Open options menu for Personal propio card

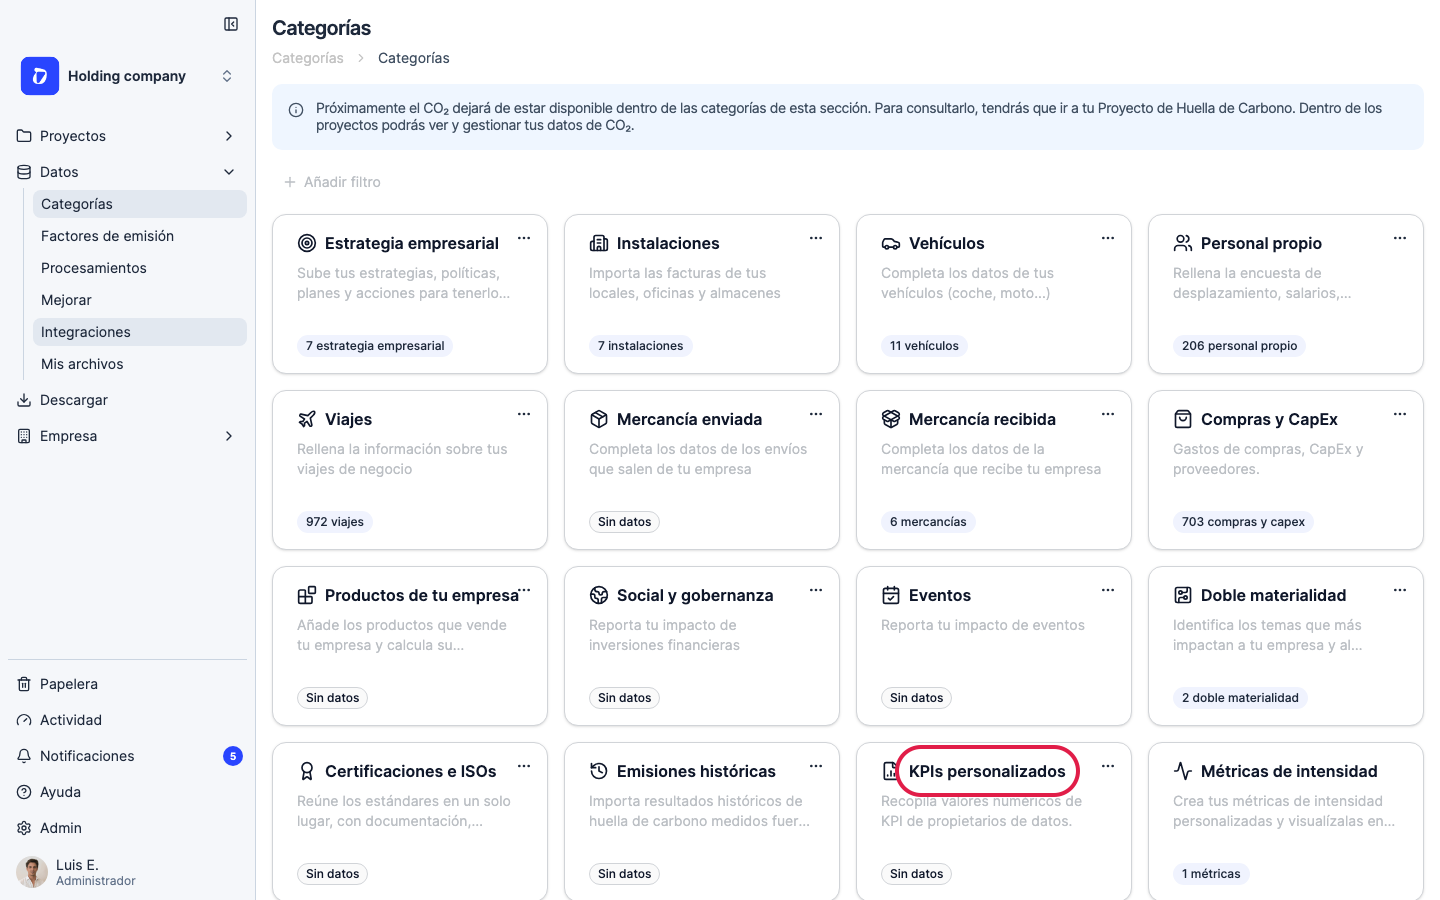coord(1400,238)
